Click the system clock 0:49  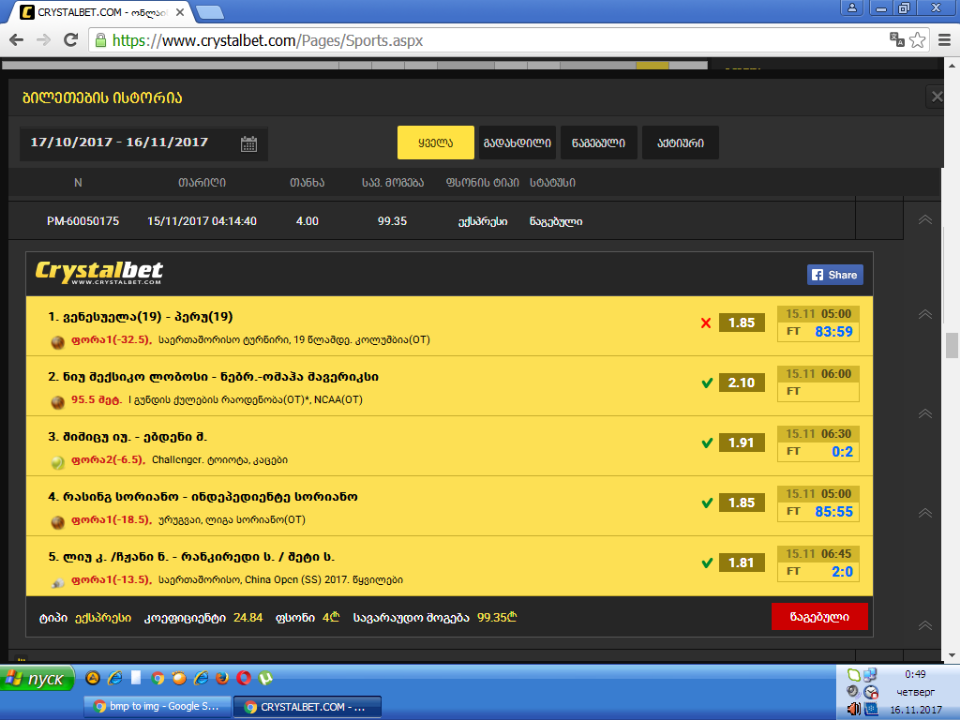(x=915, y=674)
